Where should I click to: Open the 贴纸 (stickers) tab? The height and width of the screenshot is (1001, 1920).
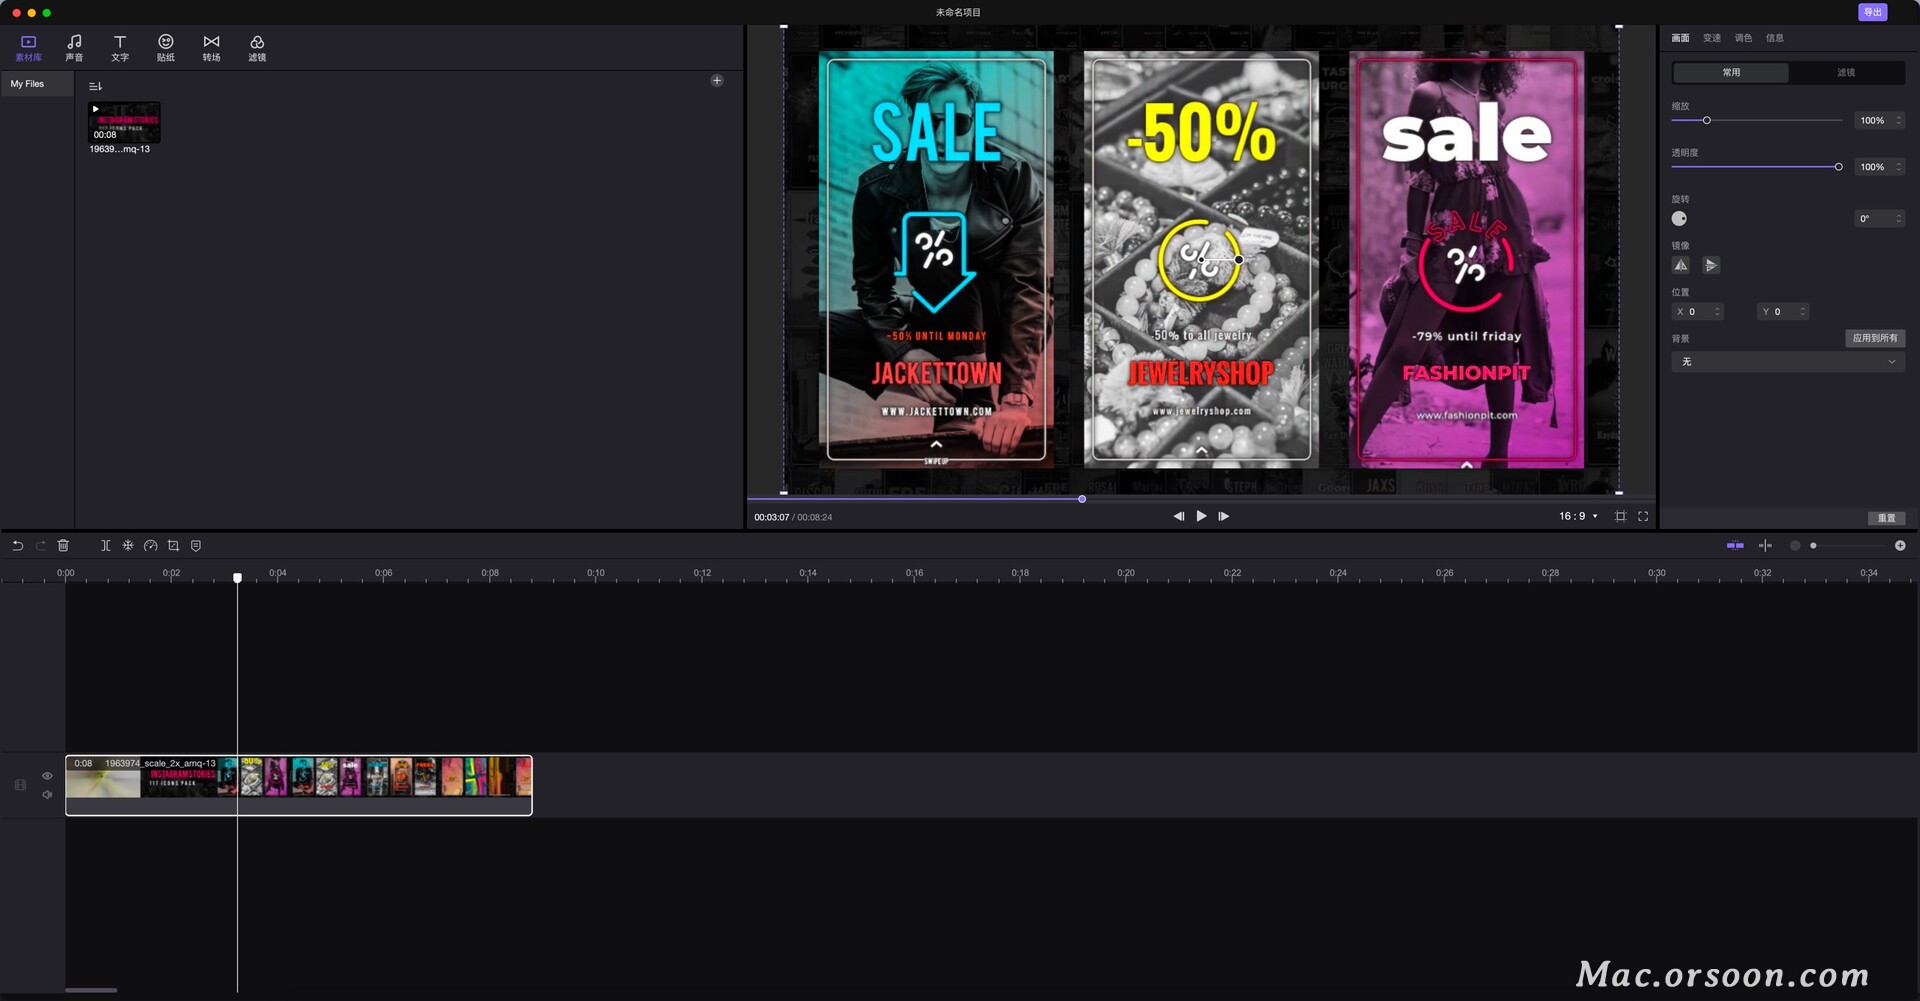coord(166,47)
